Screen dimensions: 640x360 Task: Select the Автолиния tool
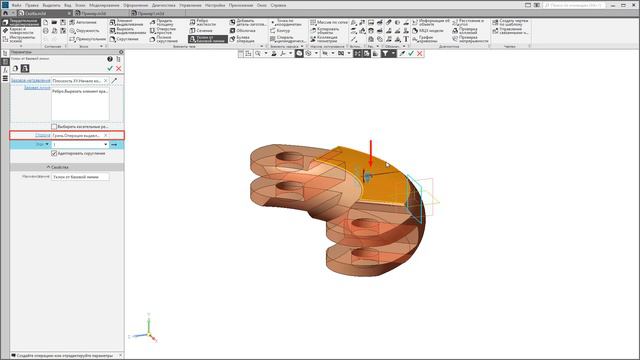[x=83, y=22]
